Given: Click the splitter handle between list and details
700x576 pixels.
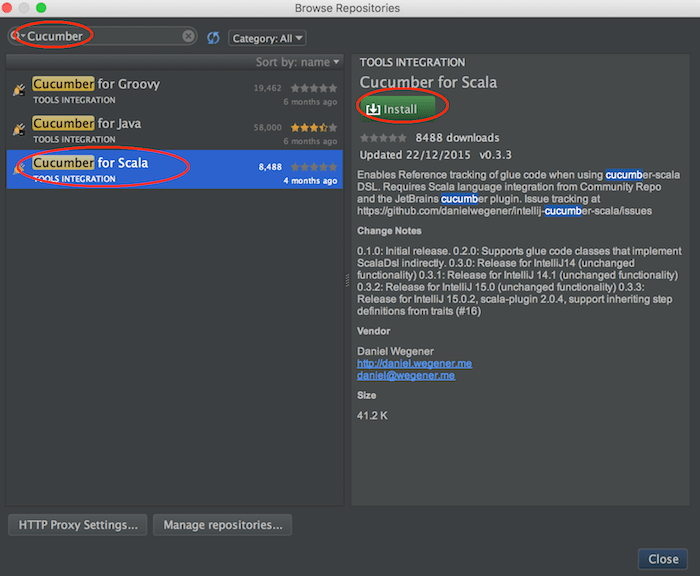Looking at the screenshot, I should click(x=347, y=280).
